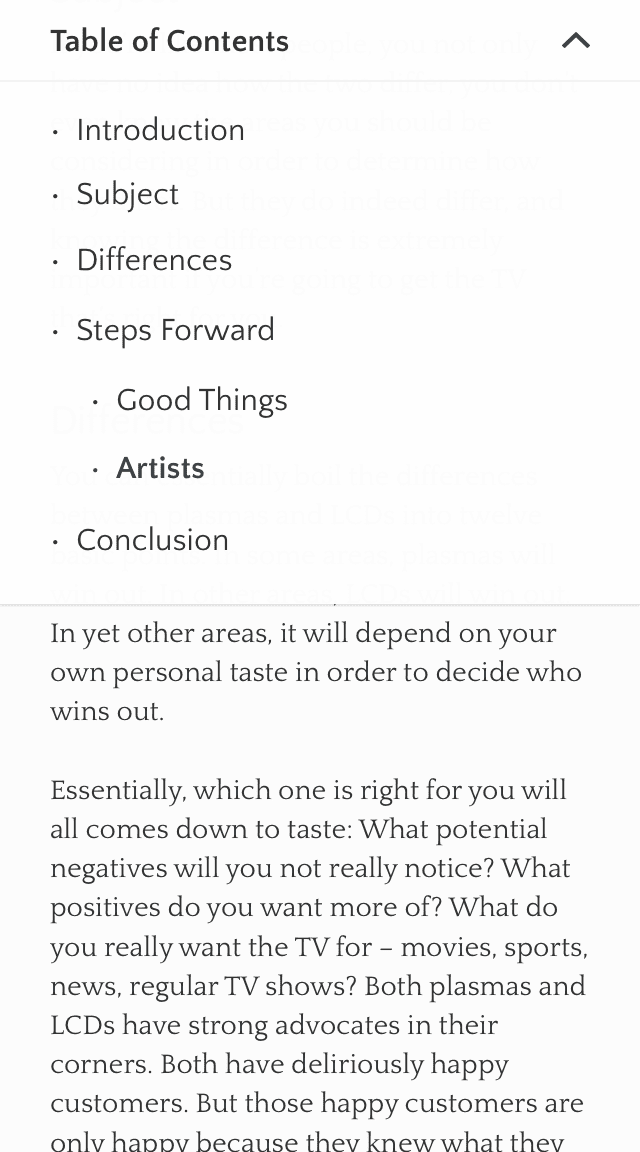The image size is (640, 1152).
Task: Collapse the Table of Contents chevron
Action: point(576,41)
